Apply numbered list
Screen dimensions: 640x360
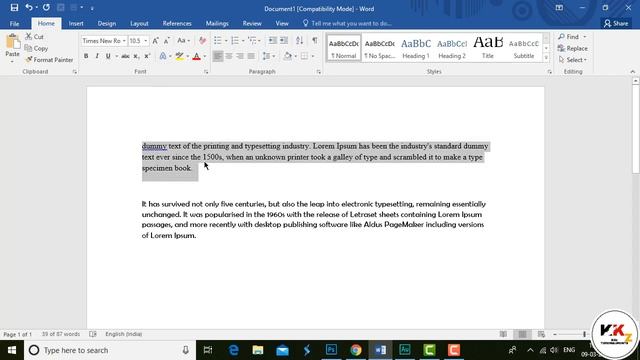235,40
